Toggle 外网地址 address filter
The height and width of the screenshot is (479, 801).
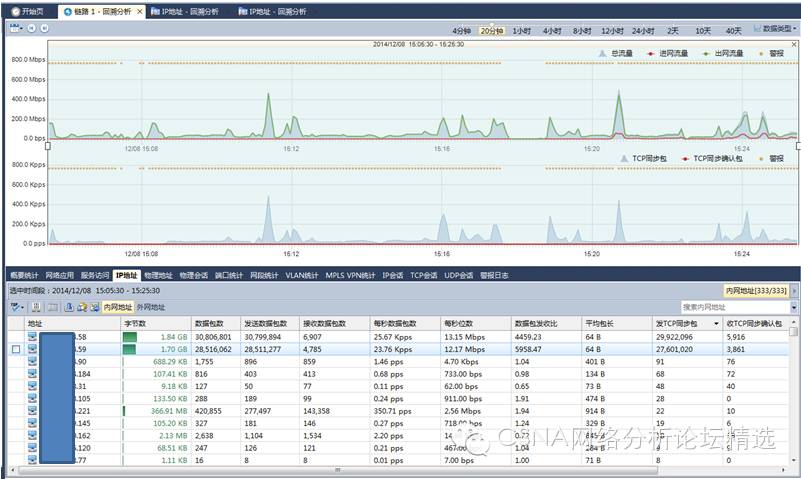pyautogui.click(x=151, y=307)
